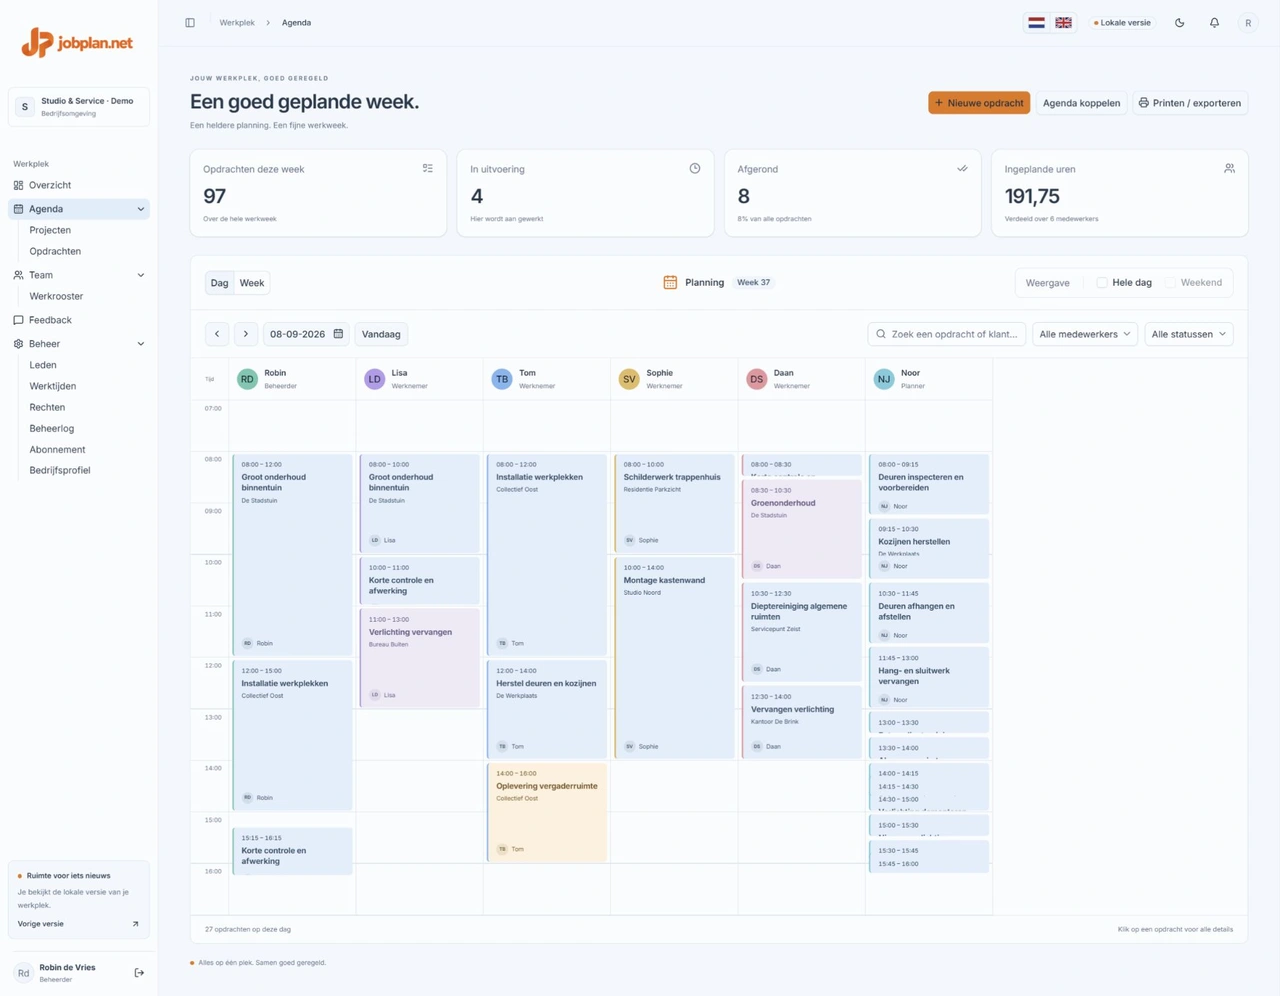This screenshot has width=1280, height=996.
Task: Enable the Hele dag checkbox
Action: [1102, 283]
